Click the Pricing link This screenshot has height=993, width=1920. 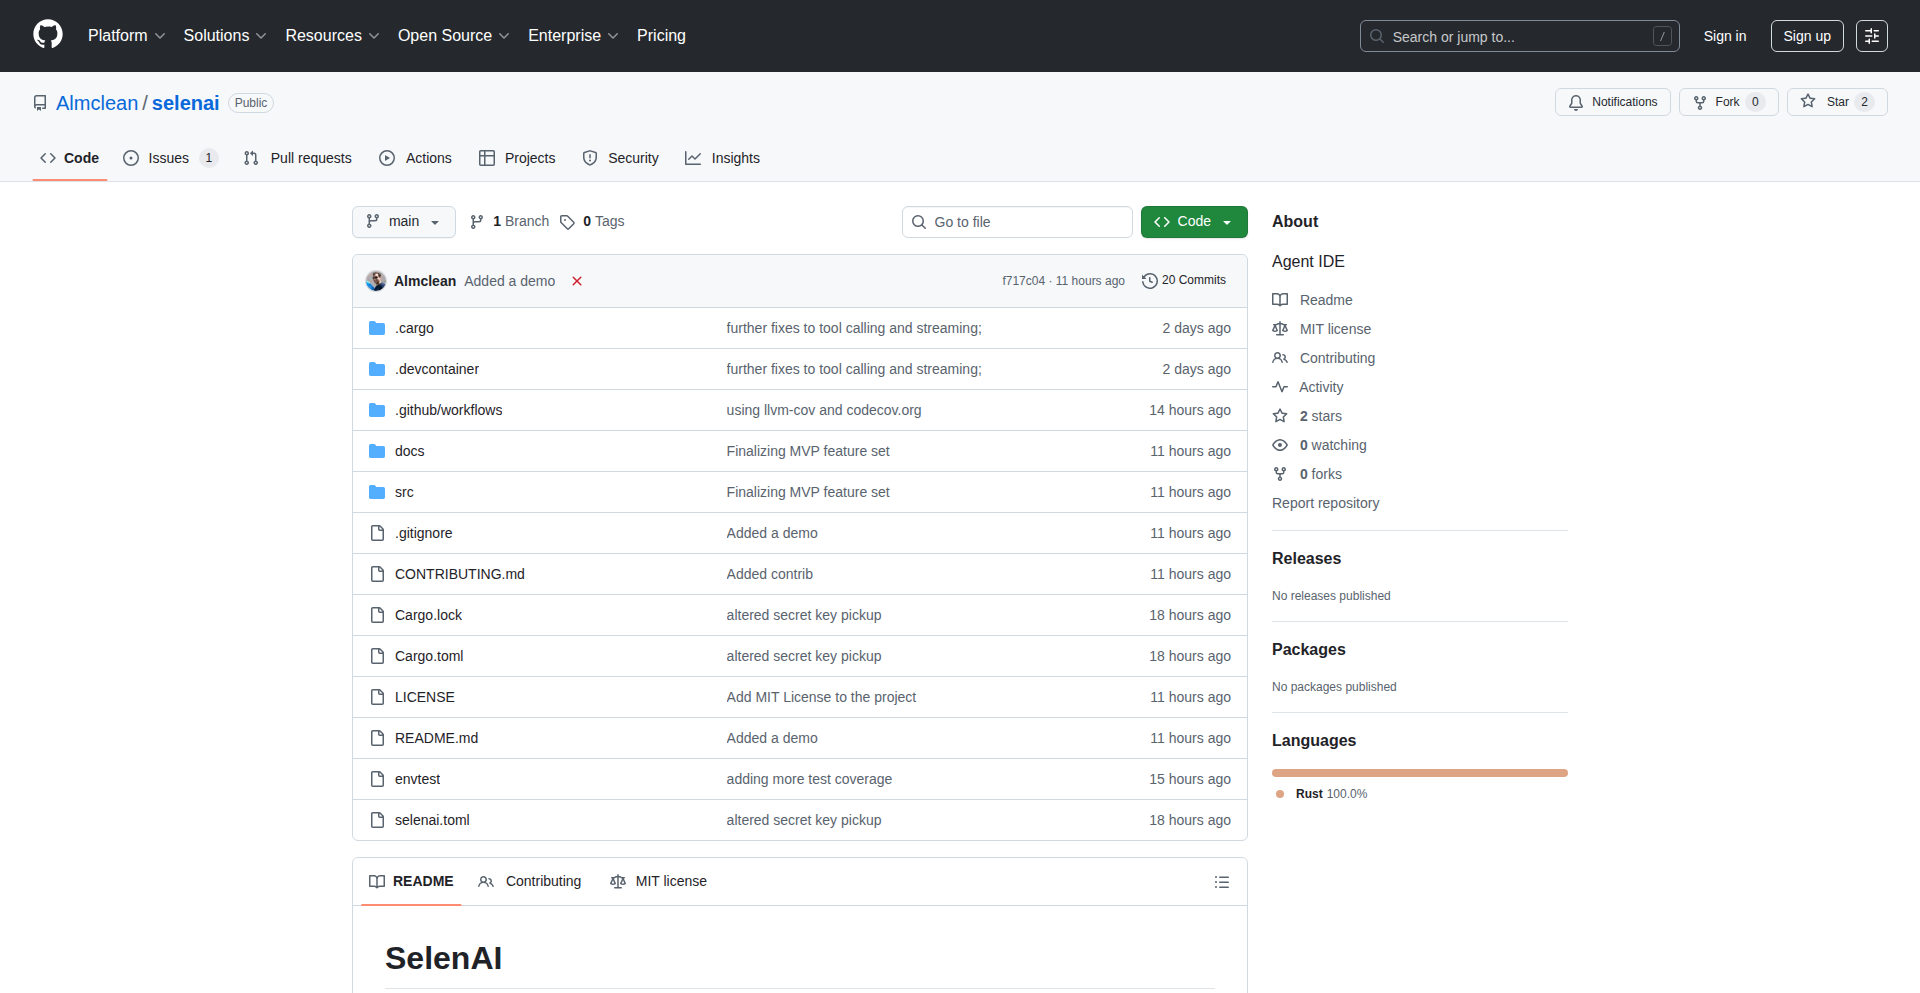coord(661,36)
